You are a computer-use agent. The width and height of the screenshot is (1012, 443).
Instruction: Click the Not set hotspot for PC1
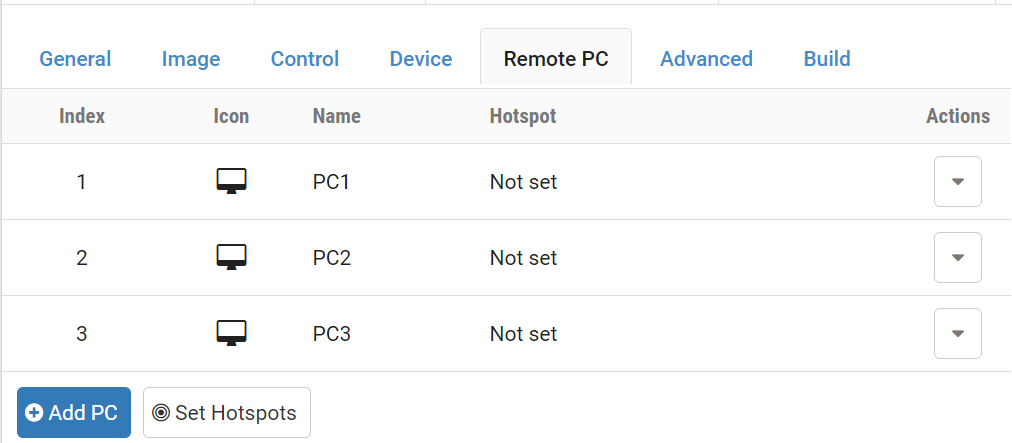click(523, 182)
